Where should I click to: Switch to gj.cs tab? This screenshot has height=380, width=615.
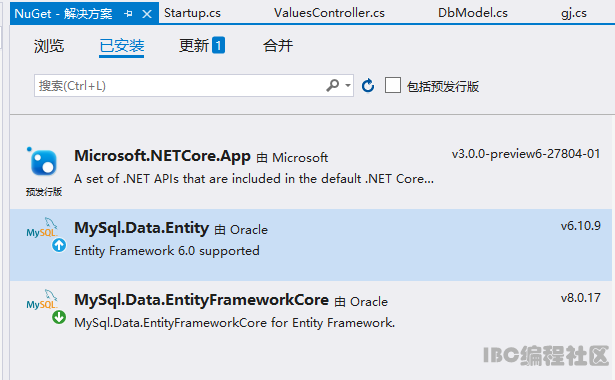[573, 13]
